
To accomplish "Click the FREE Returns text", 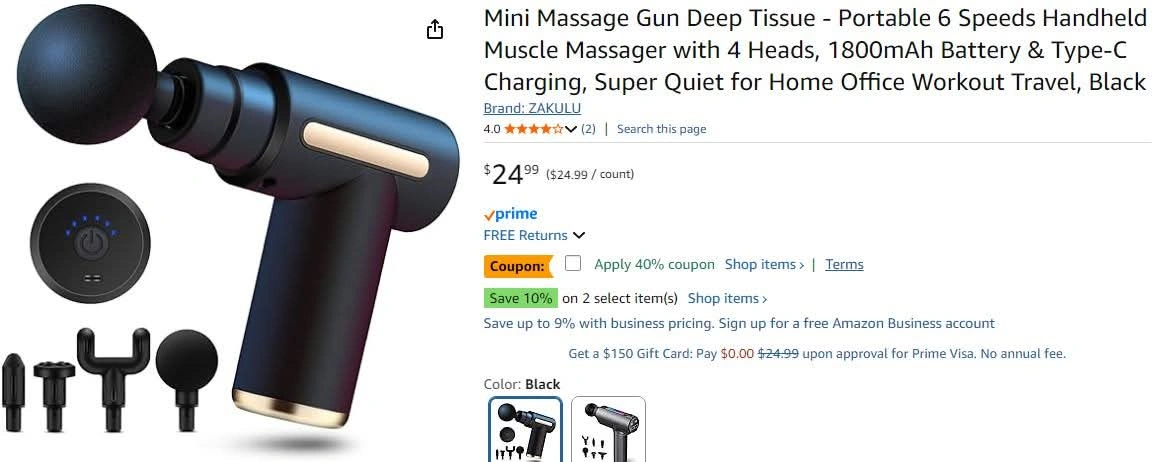I will (x=526, y=236).
